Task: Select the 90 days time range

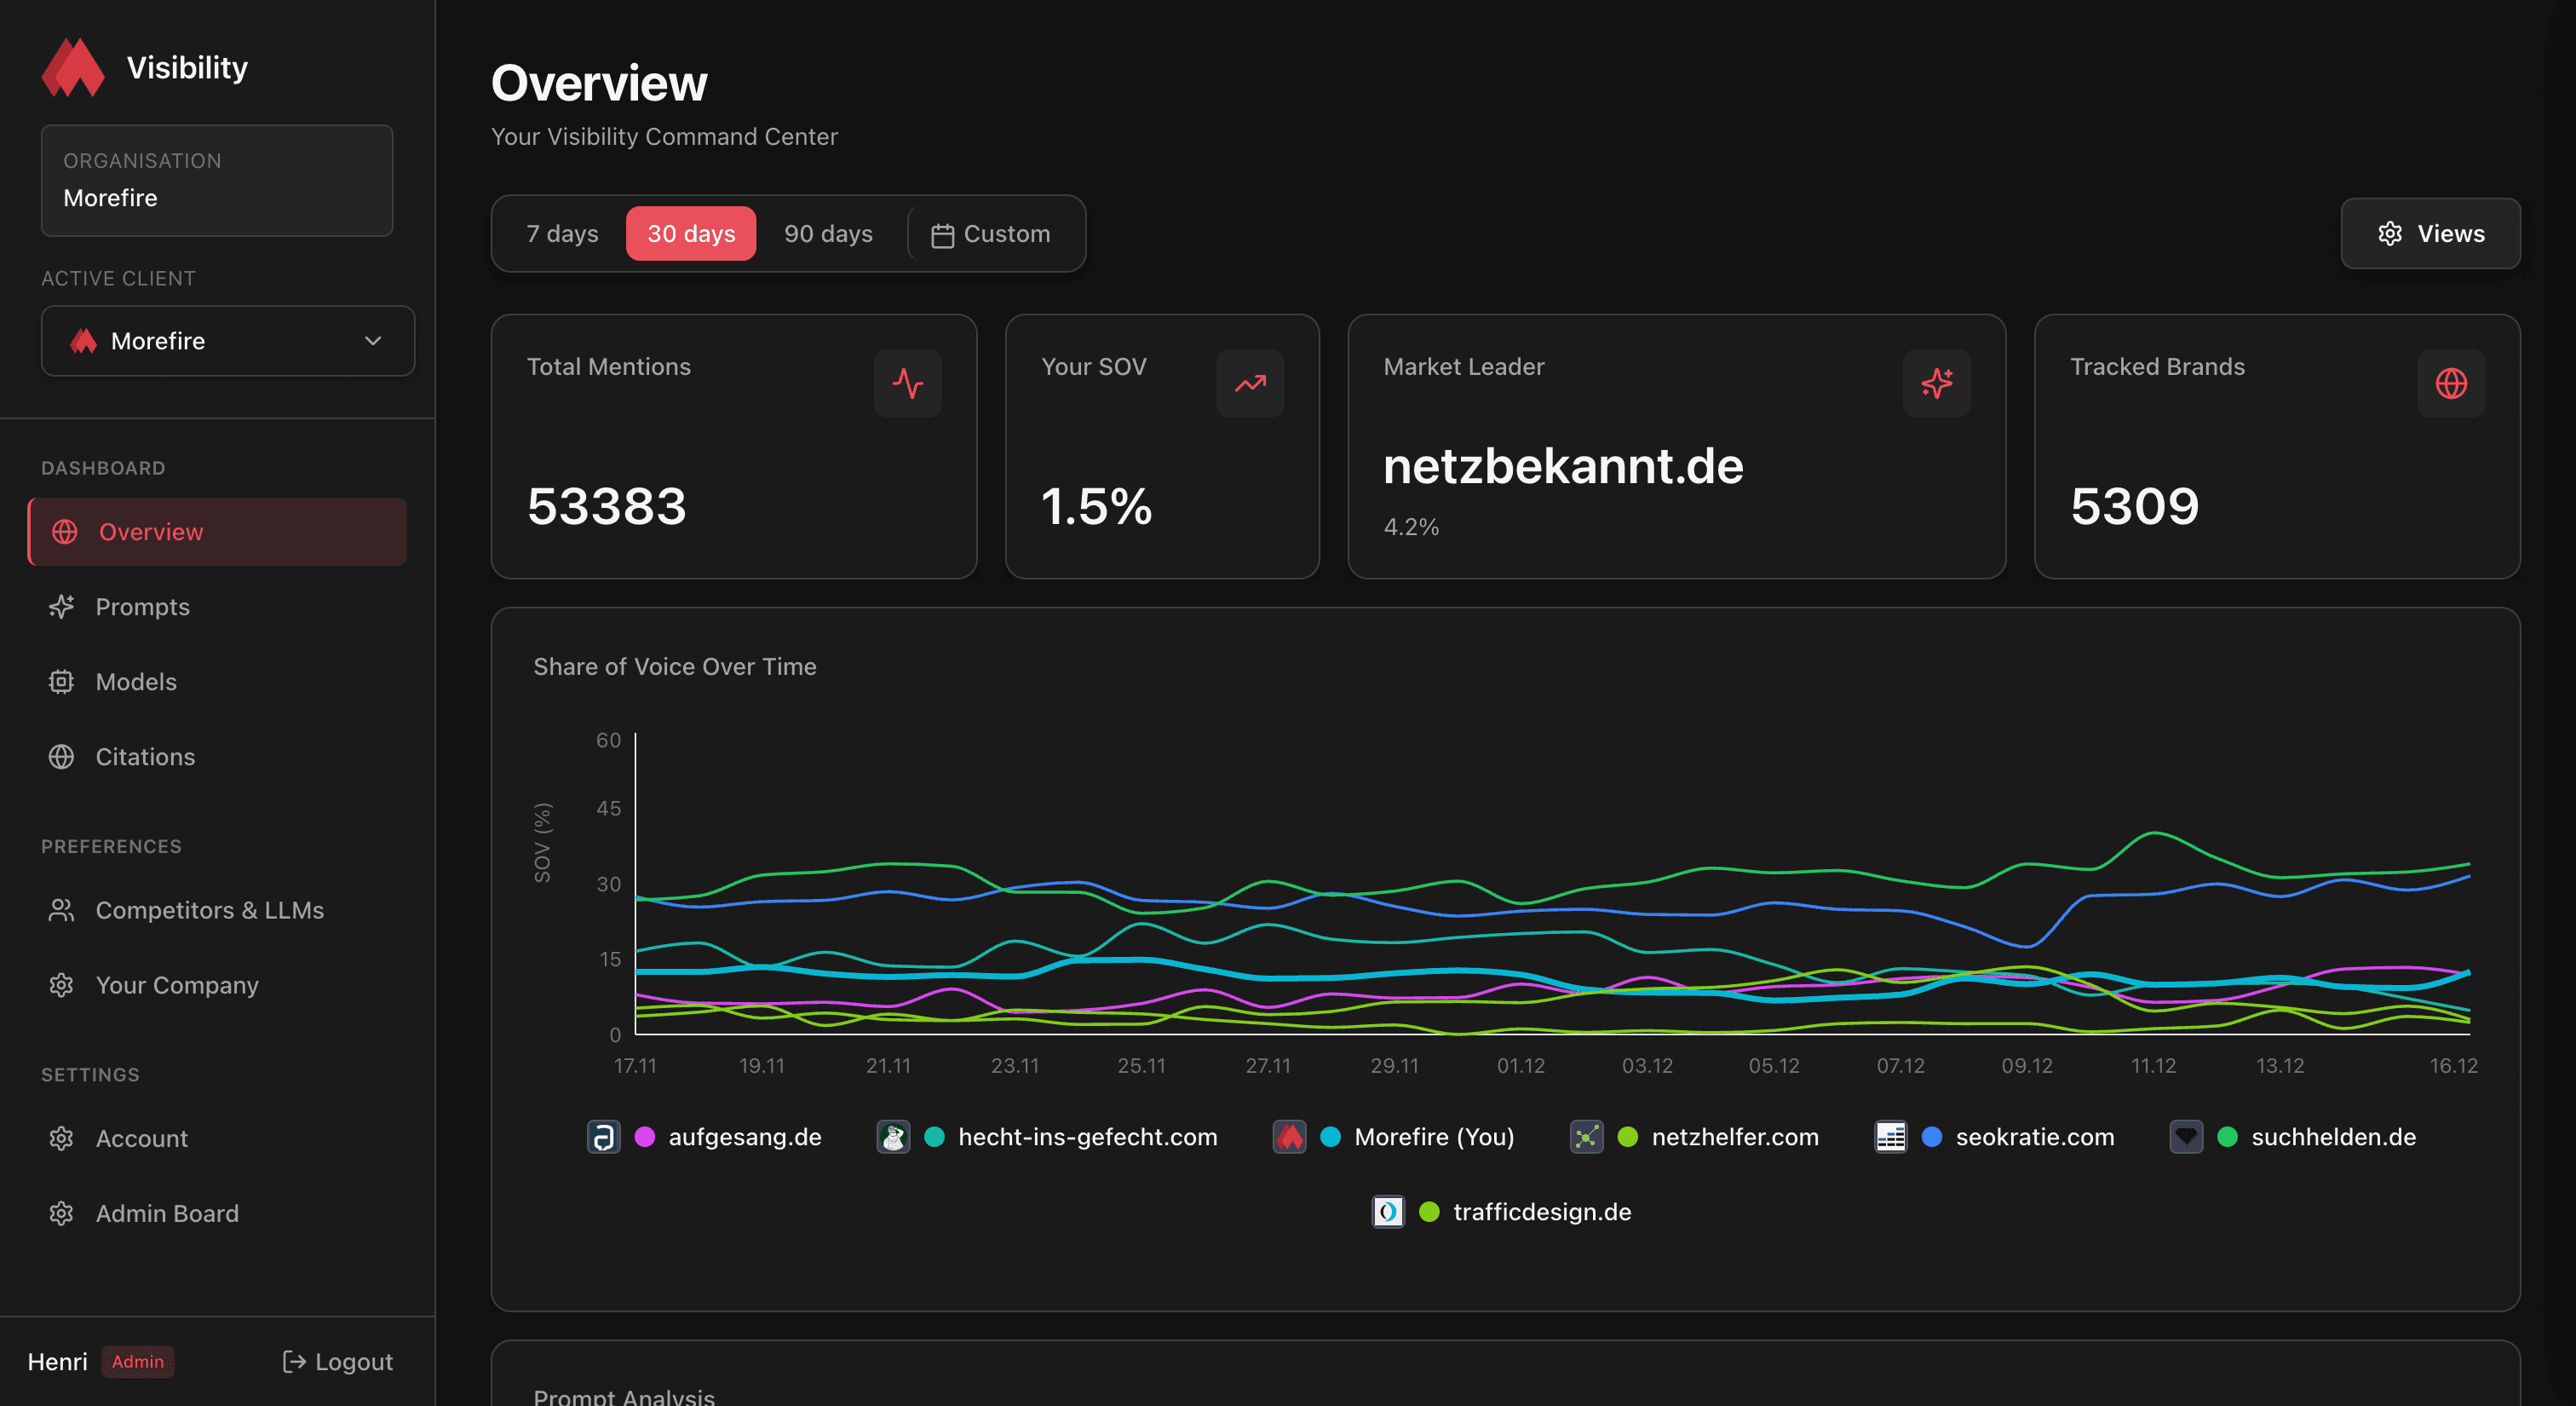Action: (x=827, y=233)
